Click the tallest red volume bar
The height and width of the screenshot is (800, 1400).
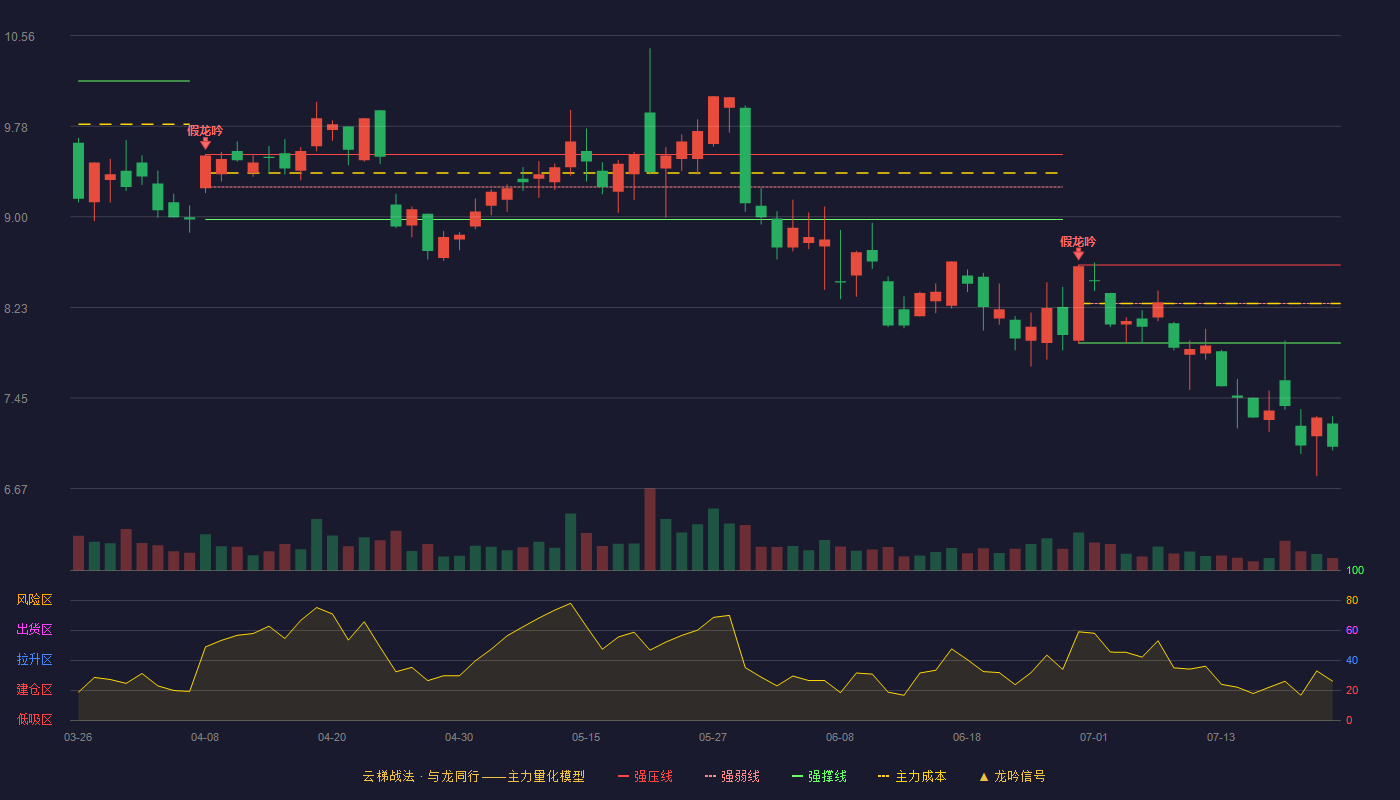[x=650, y=529]
